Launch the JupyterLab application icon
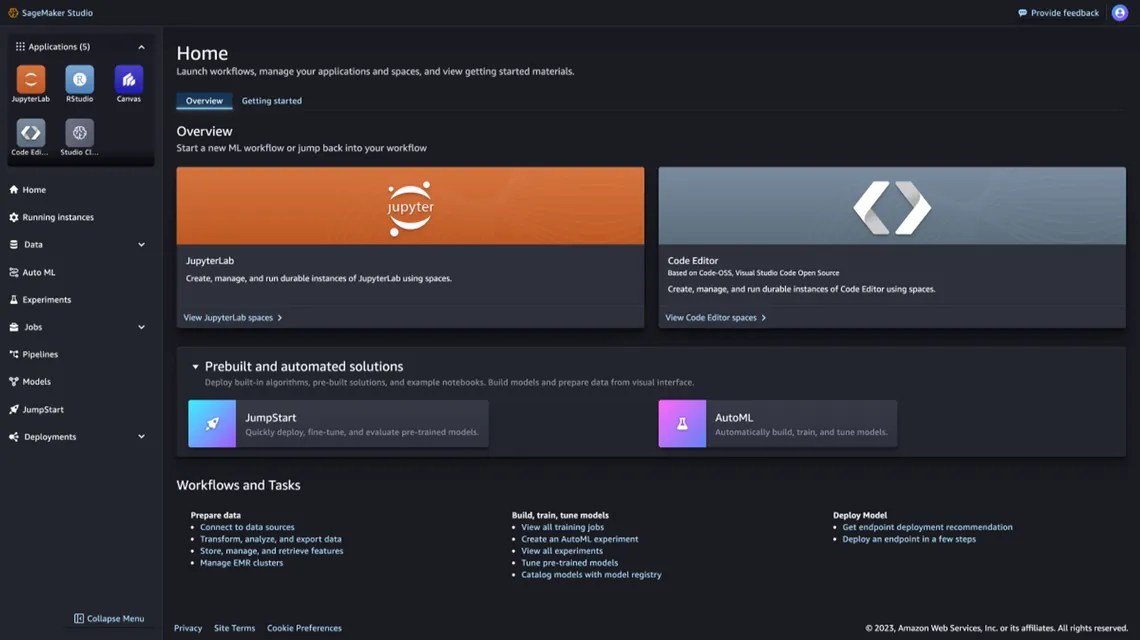Viewport: 1140px width, 640px height. pos(31,79)
